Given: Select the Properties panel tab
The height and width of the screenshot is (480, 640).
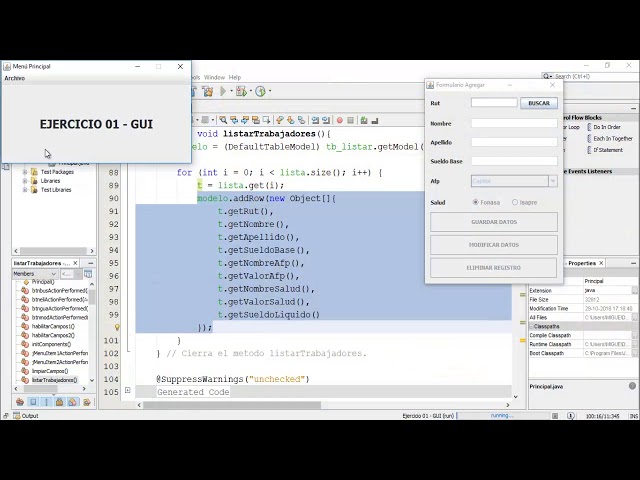Looking at the screenshot, I should click(x=582, y=263).
